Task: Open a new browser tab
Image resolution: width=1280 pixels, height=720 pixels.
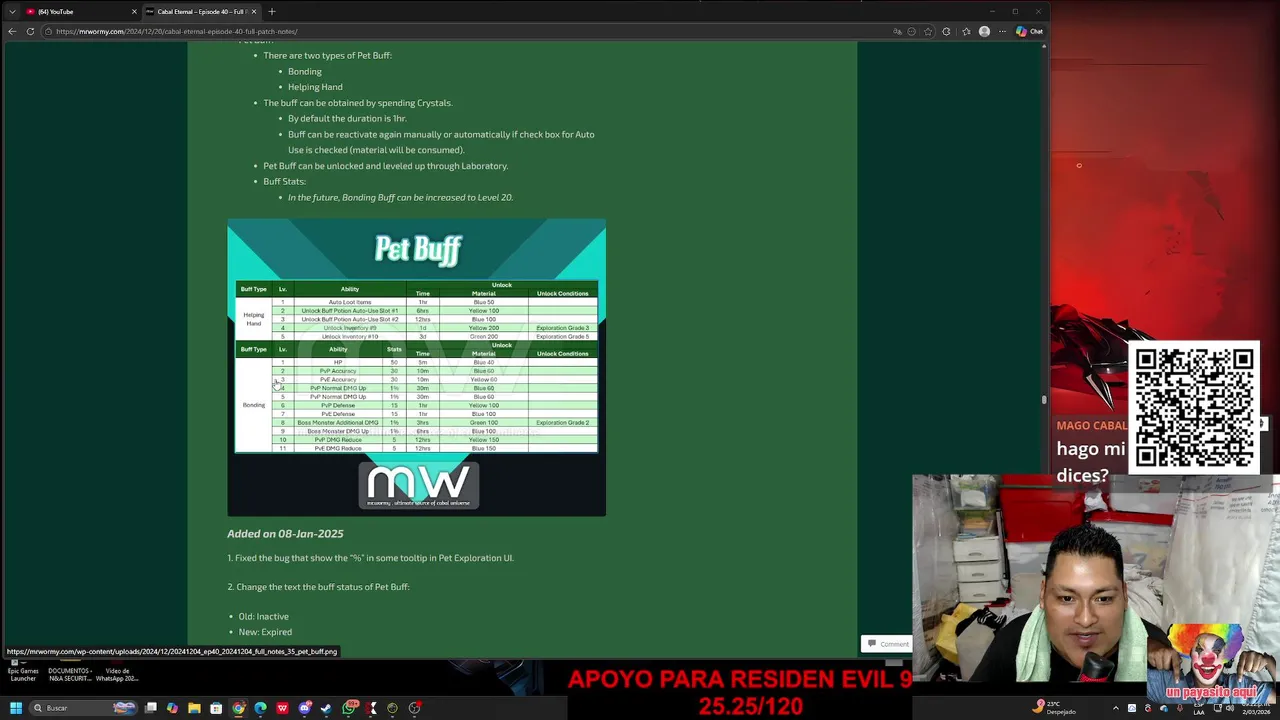Action: click(x=272, y=11)
